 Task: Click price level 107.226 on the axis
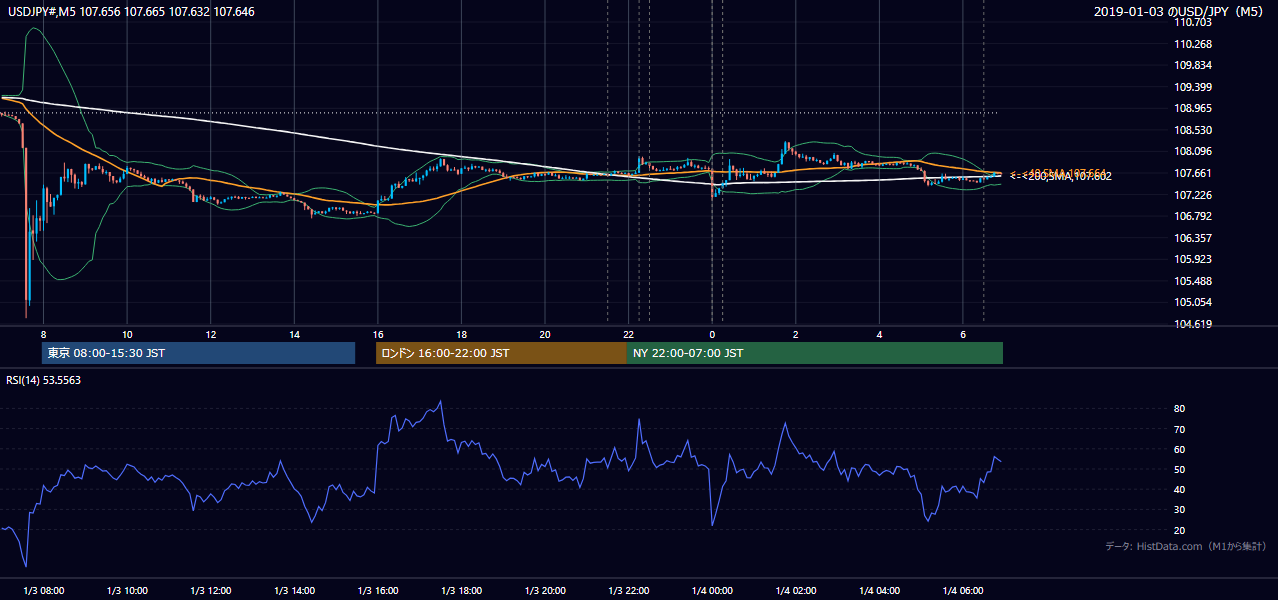(1193, 195)
